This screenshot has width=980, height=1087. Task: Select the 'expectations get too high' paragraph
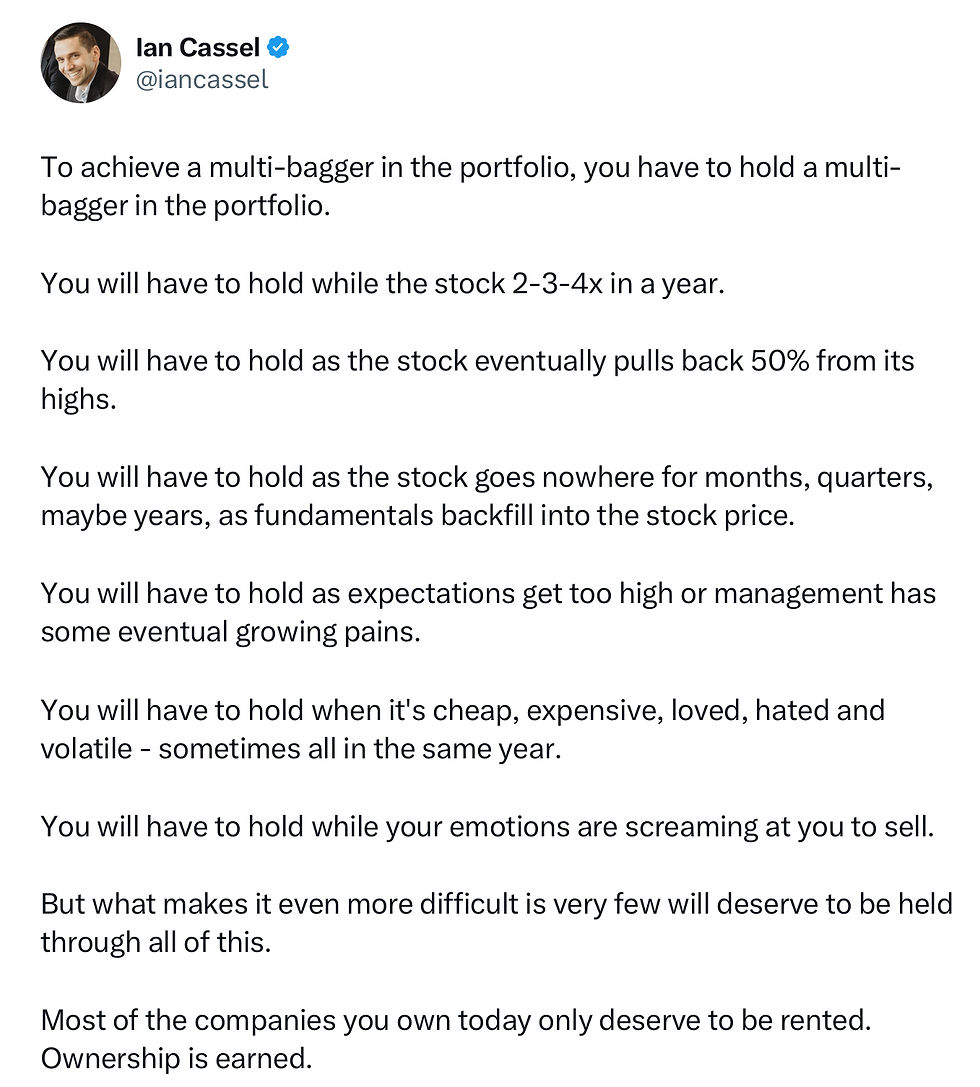coord(489,613)
